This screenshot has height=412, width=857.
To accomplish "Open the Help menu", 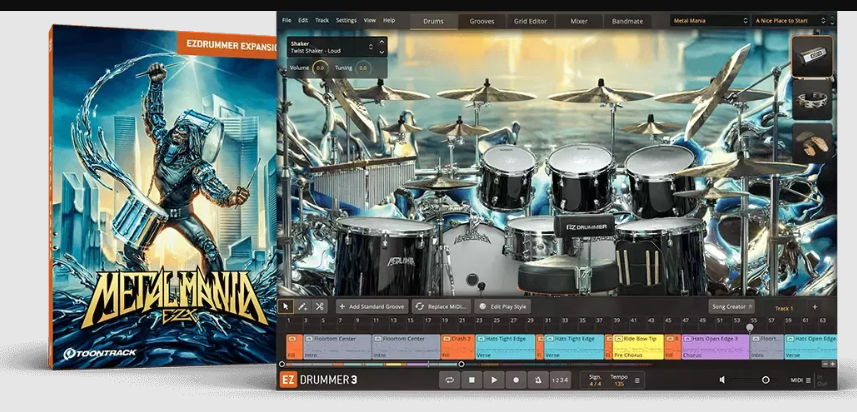I will 389,20.
